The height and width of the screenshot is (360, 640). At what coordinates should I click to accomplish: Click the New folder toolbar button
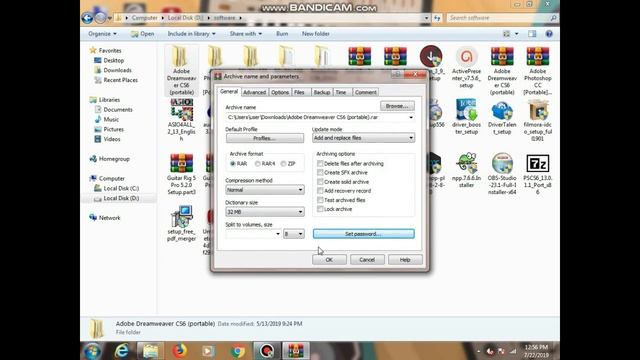point(316,34)
